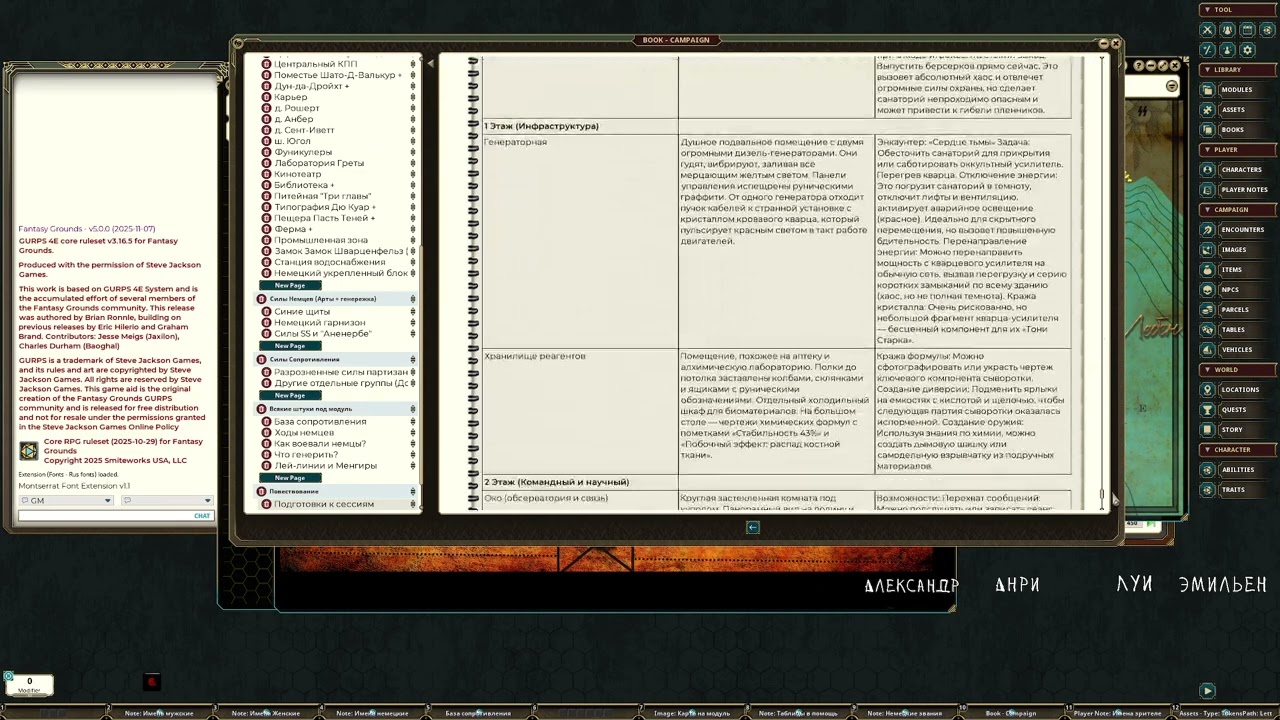Click New Page under Силы Немцев chapter
This screenshot has height=720, width=1280.
[x=290, y=346]
